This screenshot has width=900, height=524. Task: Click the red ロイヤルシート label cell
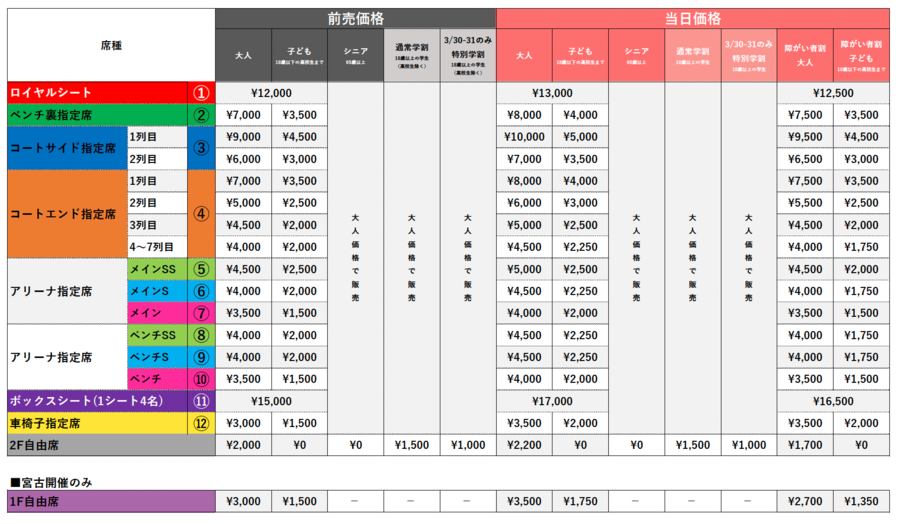pyautogui.click(x=97, y=92)
